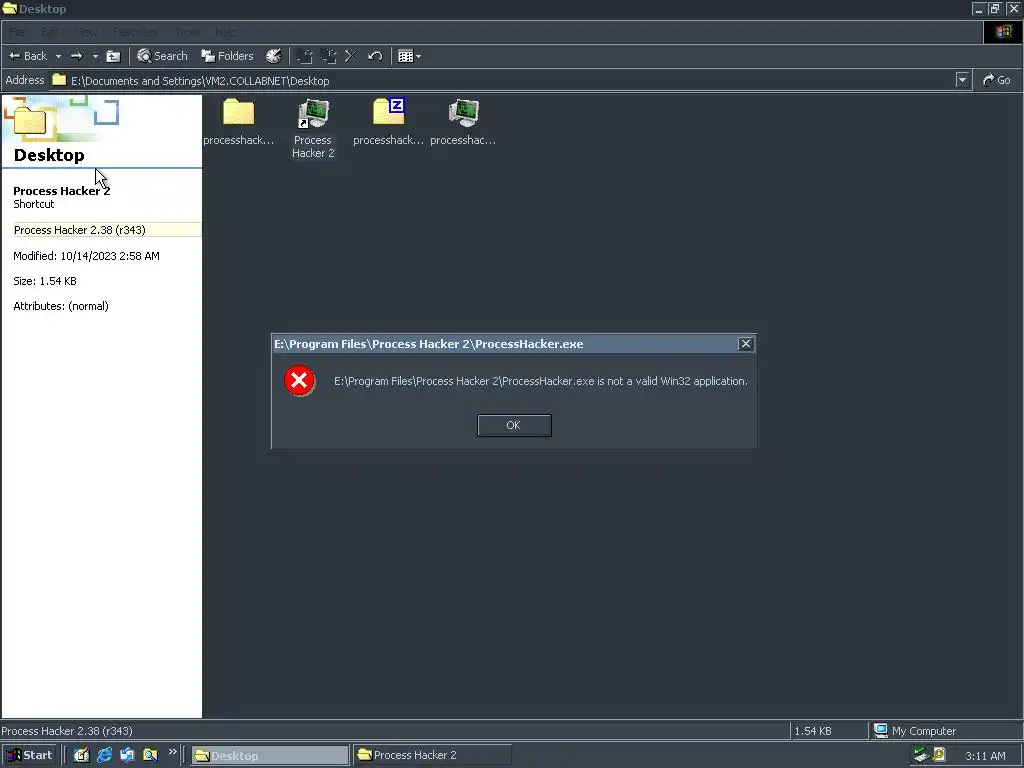This screenshot has width=1024, height=768.
Task: Click the Move To toolbar icon
Action: 304,56
